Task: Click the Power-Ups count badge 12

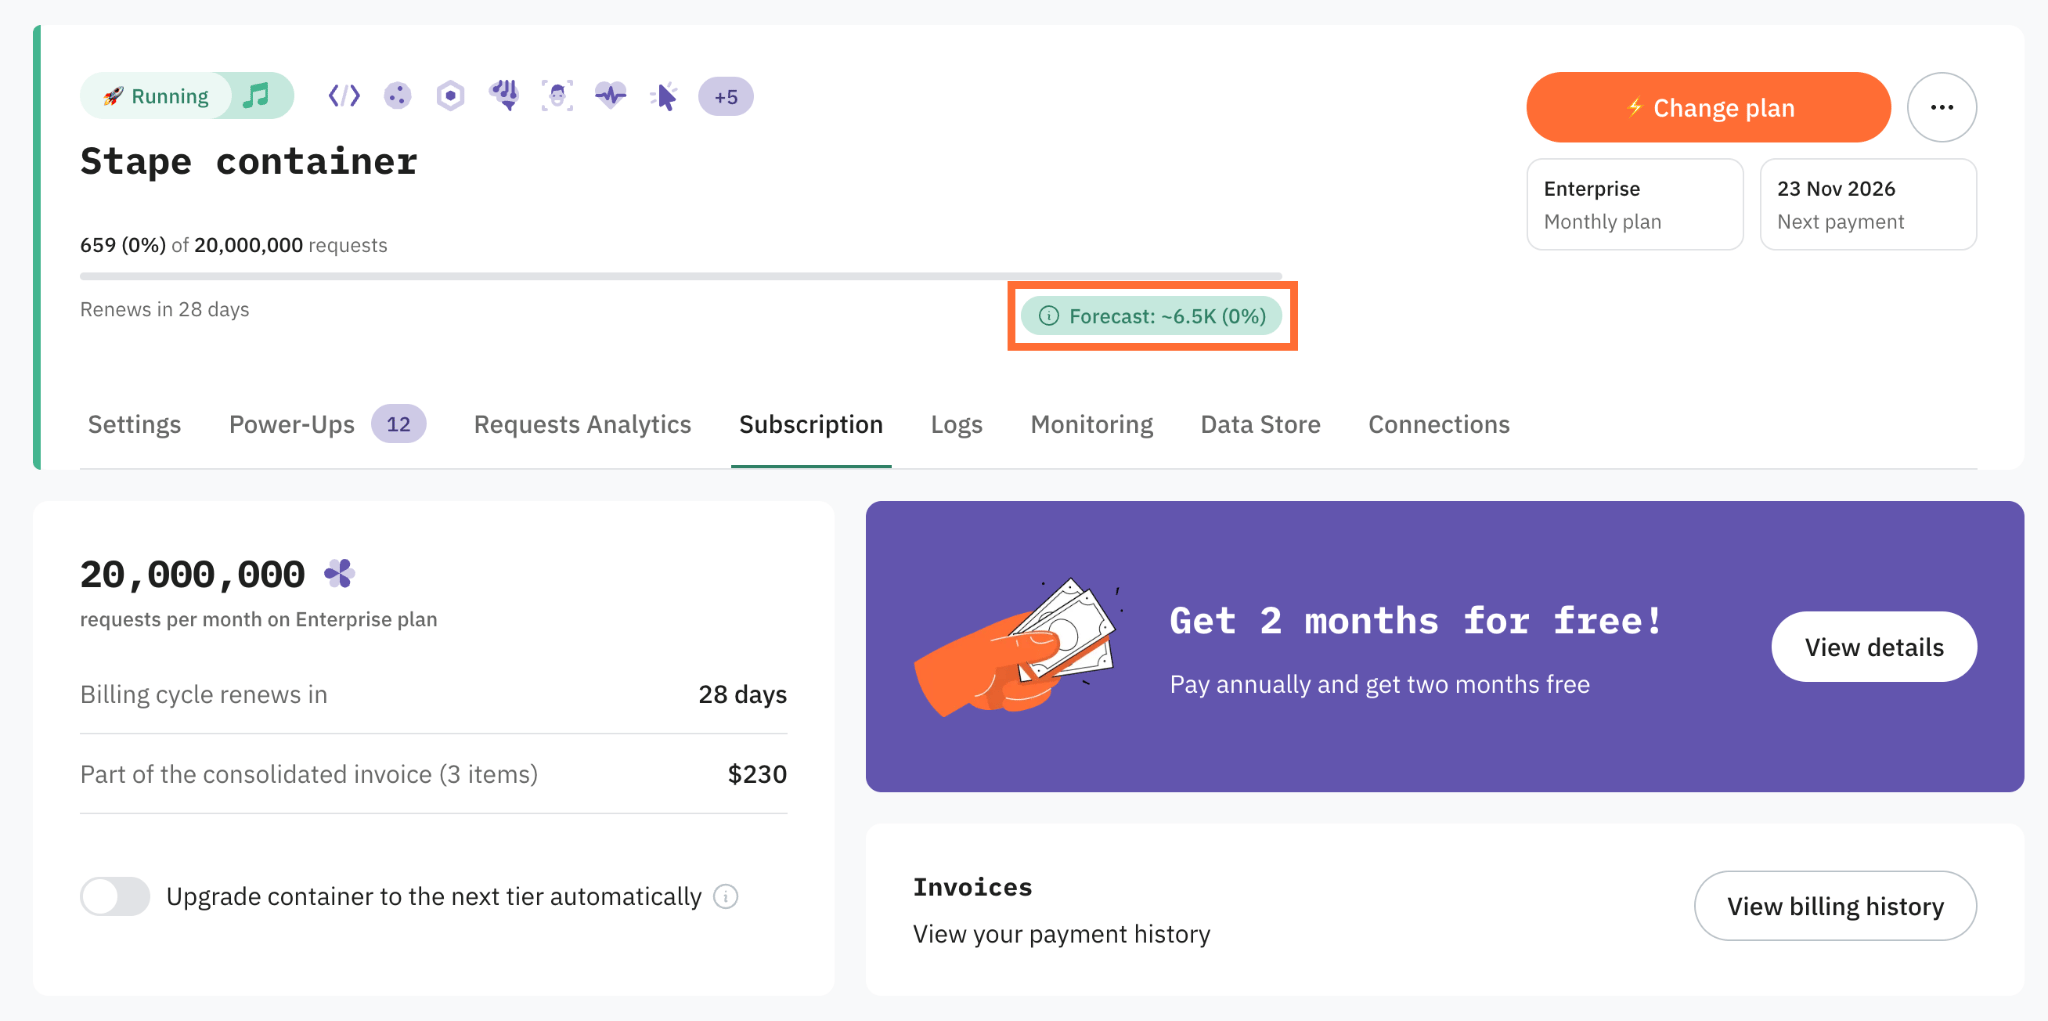Action: tap(399, 424)
